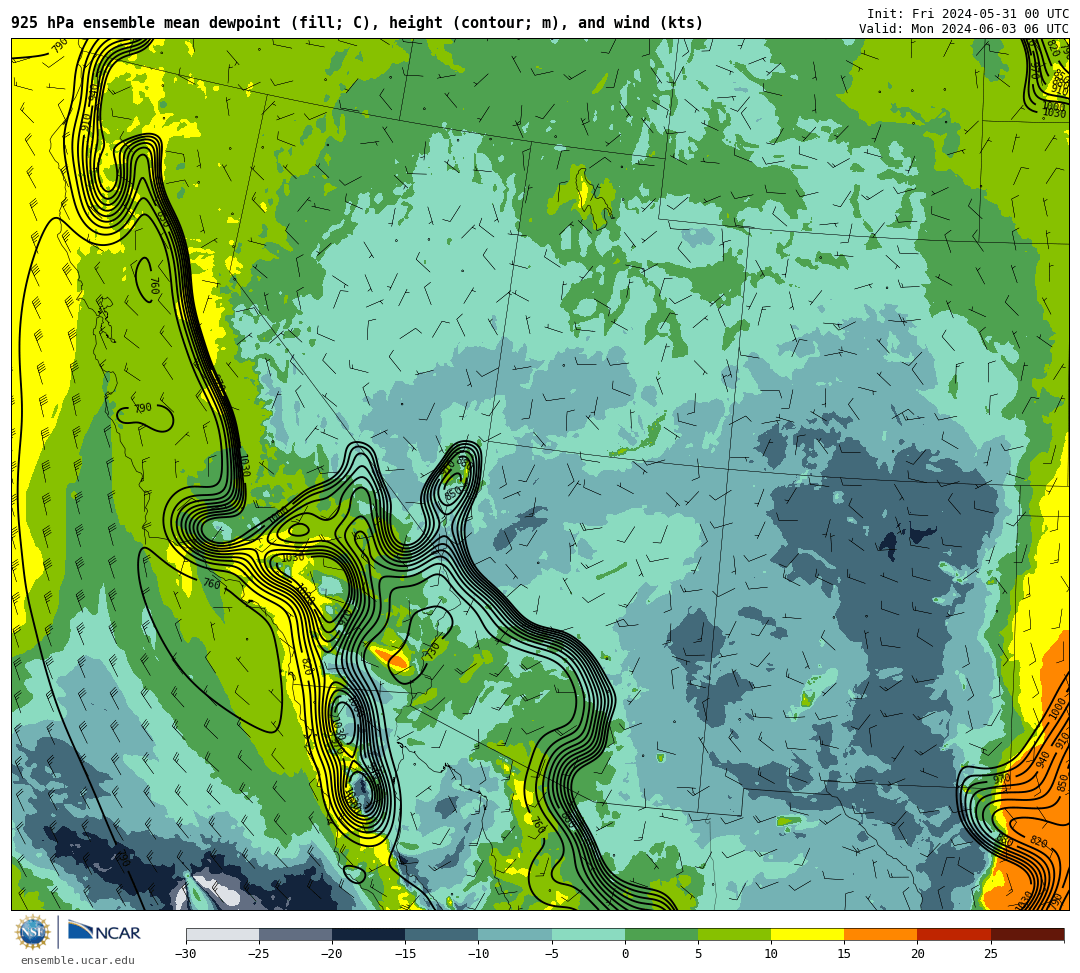Viewport: 1080px width, 973px height.
Task: Click the -10 colorbar tick label
Action: [478, 954]
